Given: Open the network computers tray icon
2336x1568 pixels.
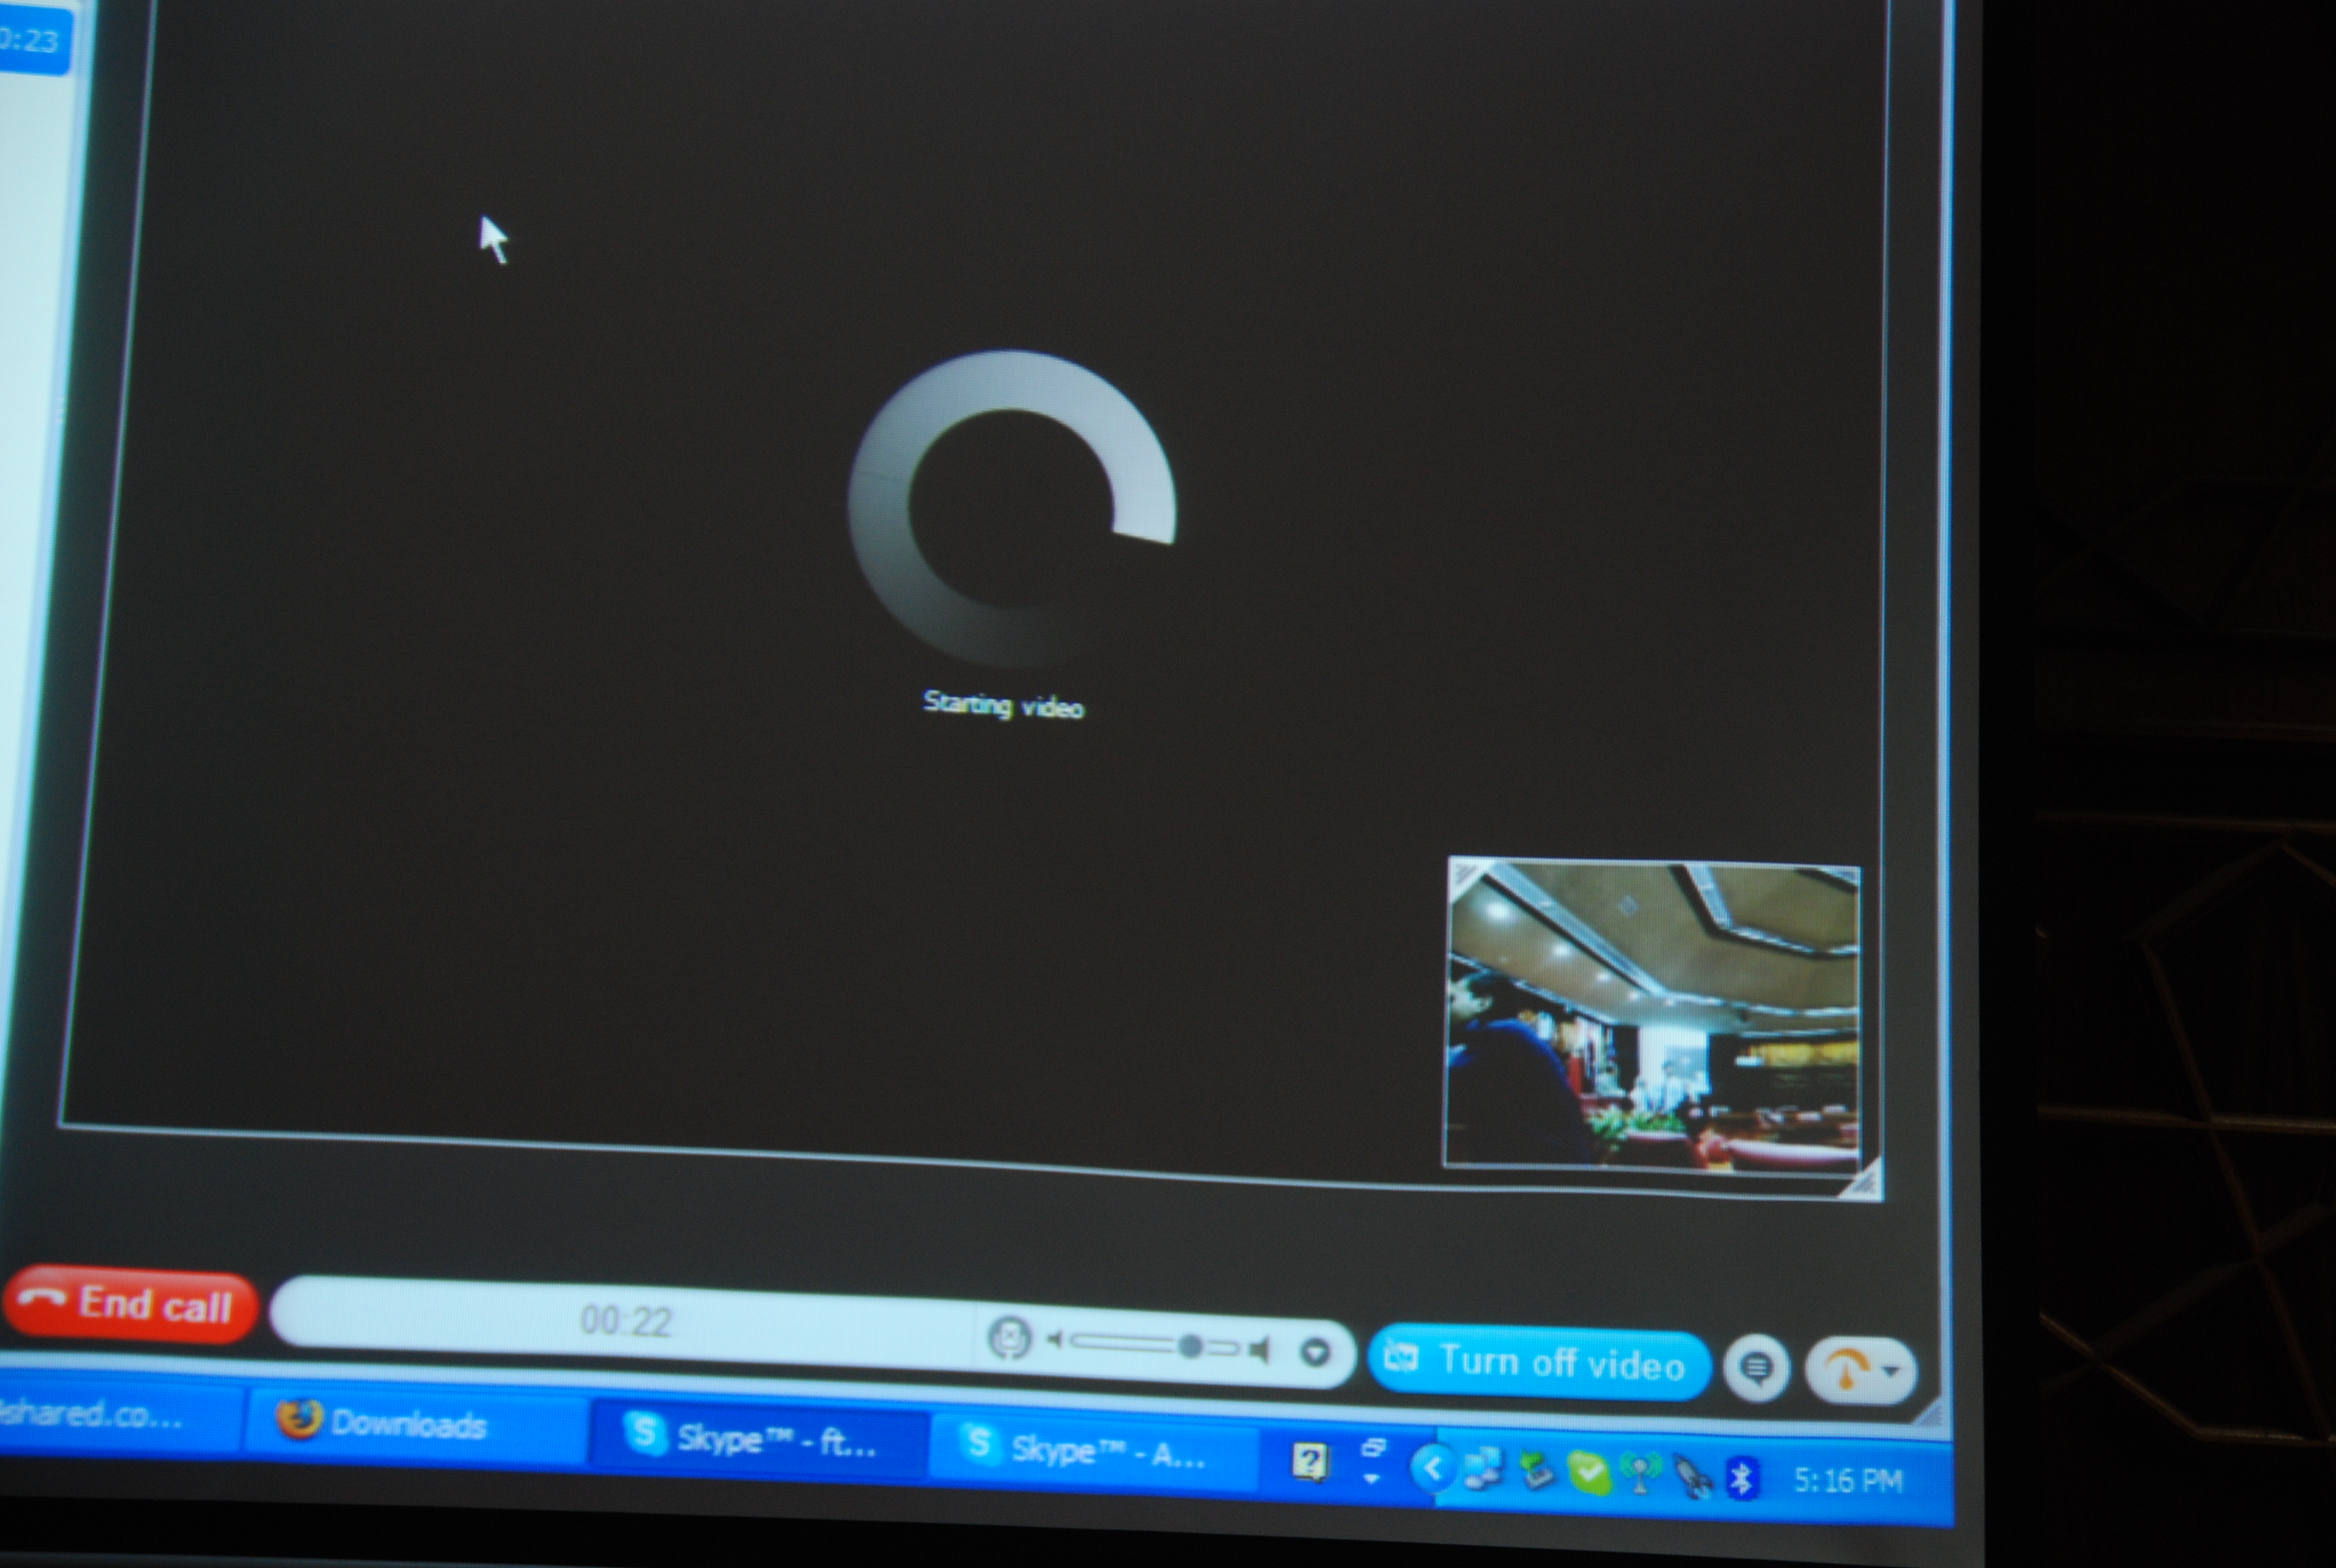Looking at the screenshot, I should tap(1482, 1469).
